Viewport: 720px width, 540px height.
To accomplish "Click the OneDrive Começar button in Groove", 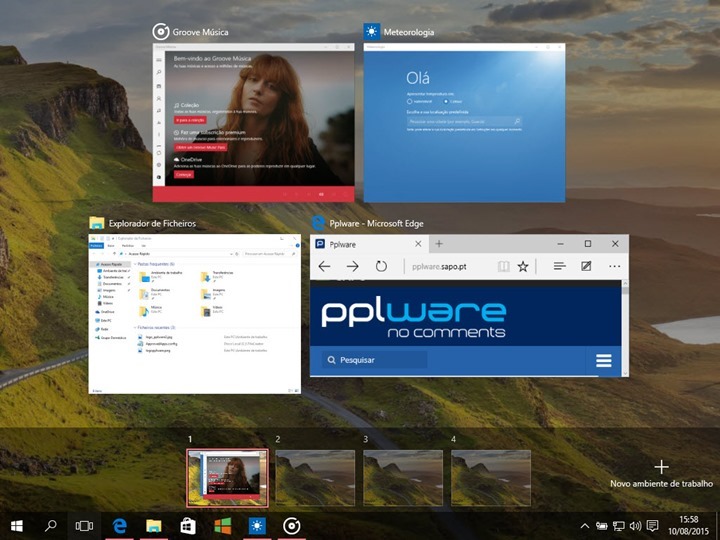I will click(x=184, y=174).
